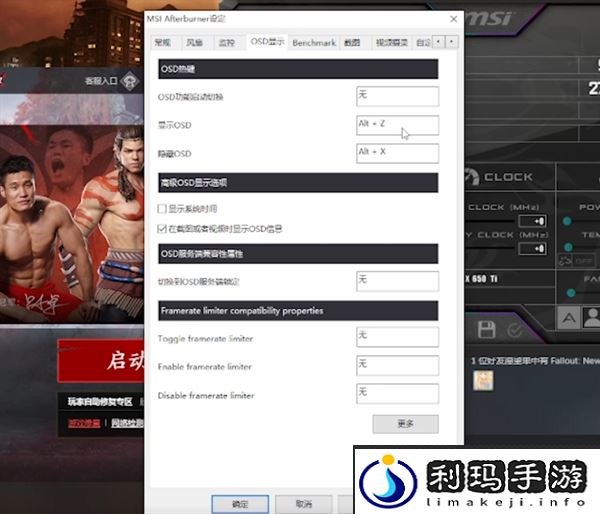The image size is (600, 514).
Task: Open the 视频摄录 tab
Action: [x=391, y=42]
